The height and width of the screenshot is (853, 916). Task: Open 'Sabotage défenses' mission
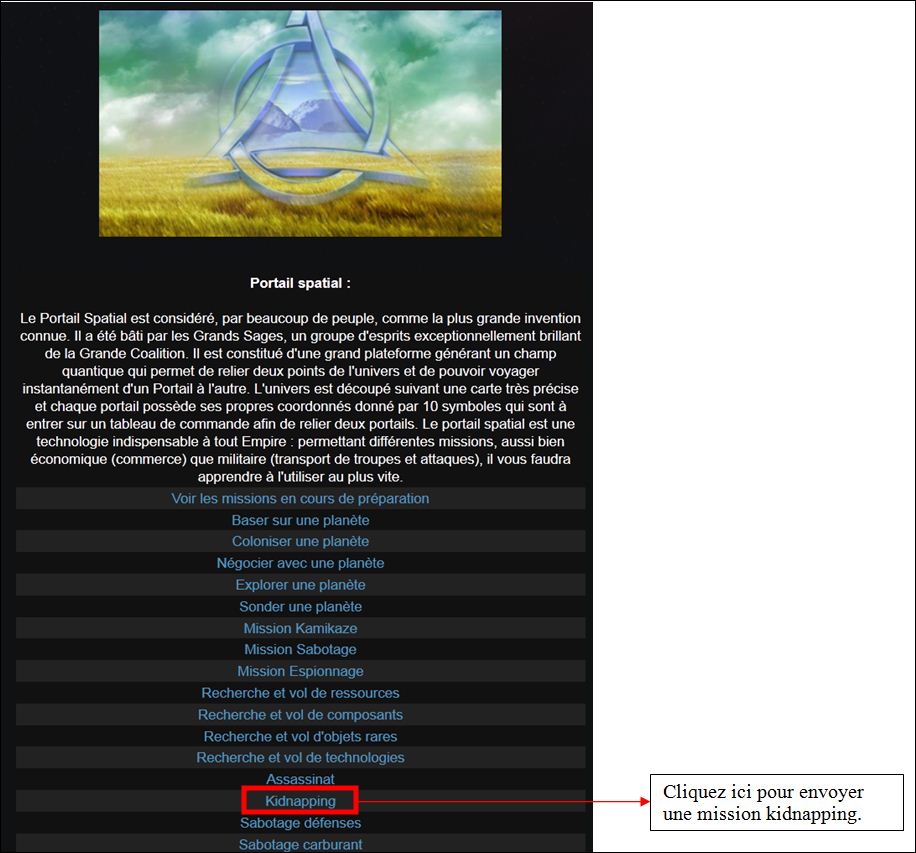pos(300,823)
